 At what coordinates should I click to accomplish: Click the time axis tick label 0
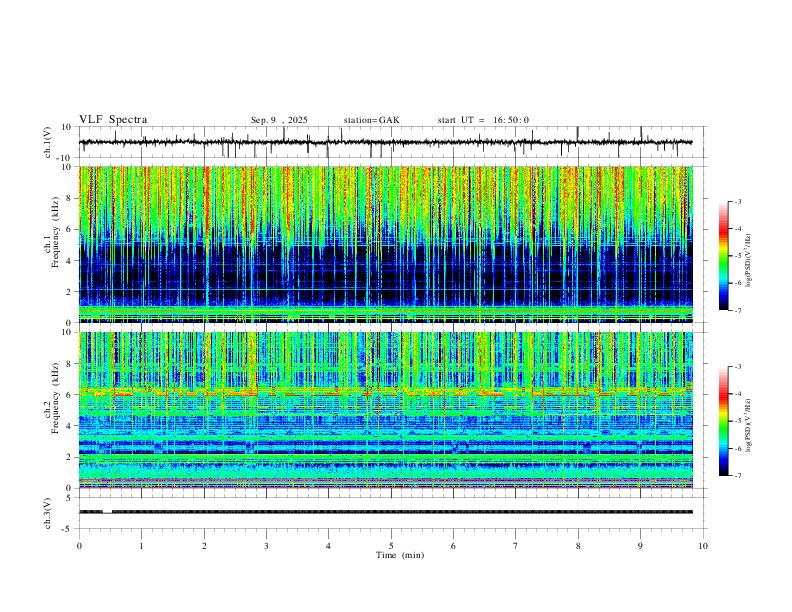[x=79, y=546]
